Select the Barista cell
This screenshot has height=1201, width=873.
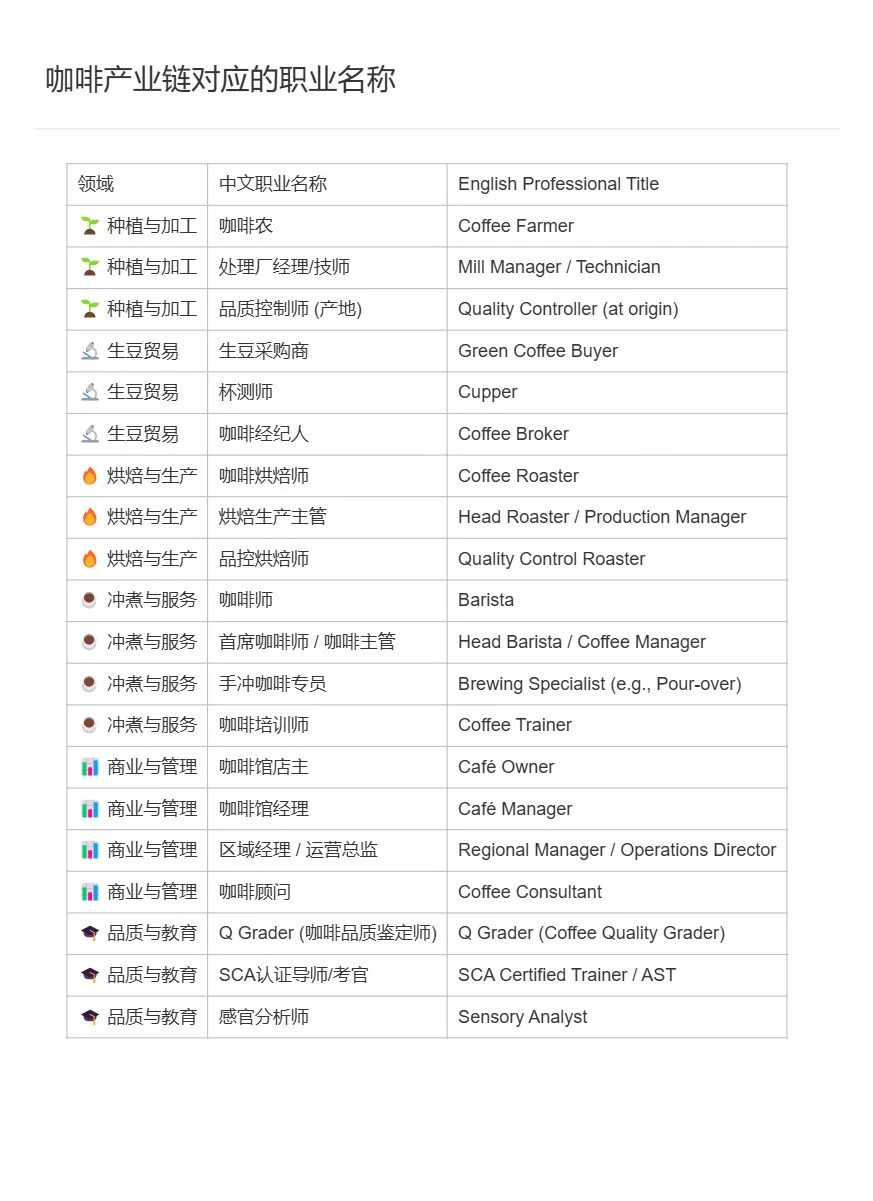pos(617,600)
